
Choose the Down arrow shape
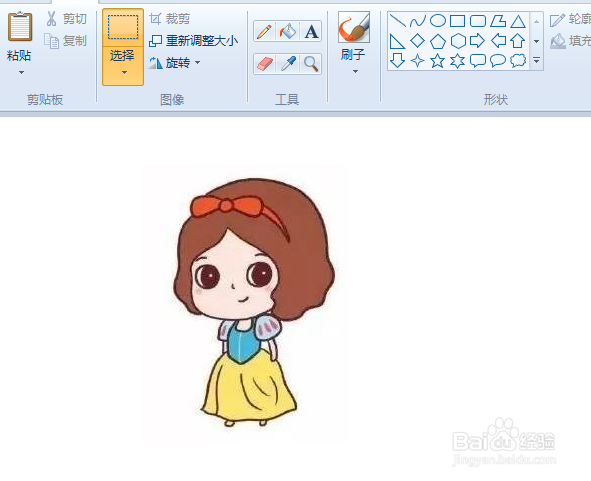[x=397, y=60]
